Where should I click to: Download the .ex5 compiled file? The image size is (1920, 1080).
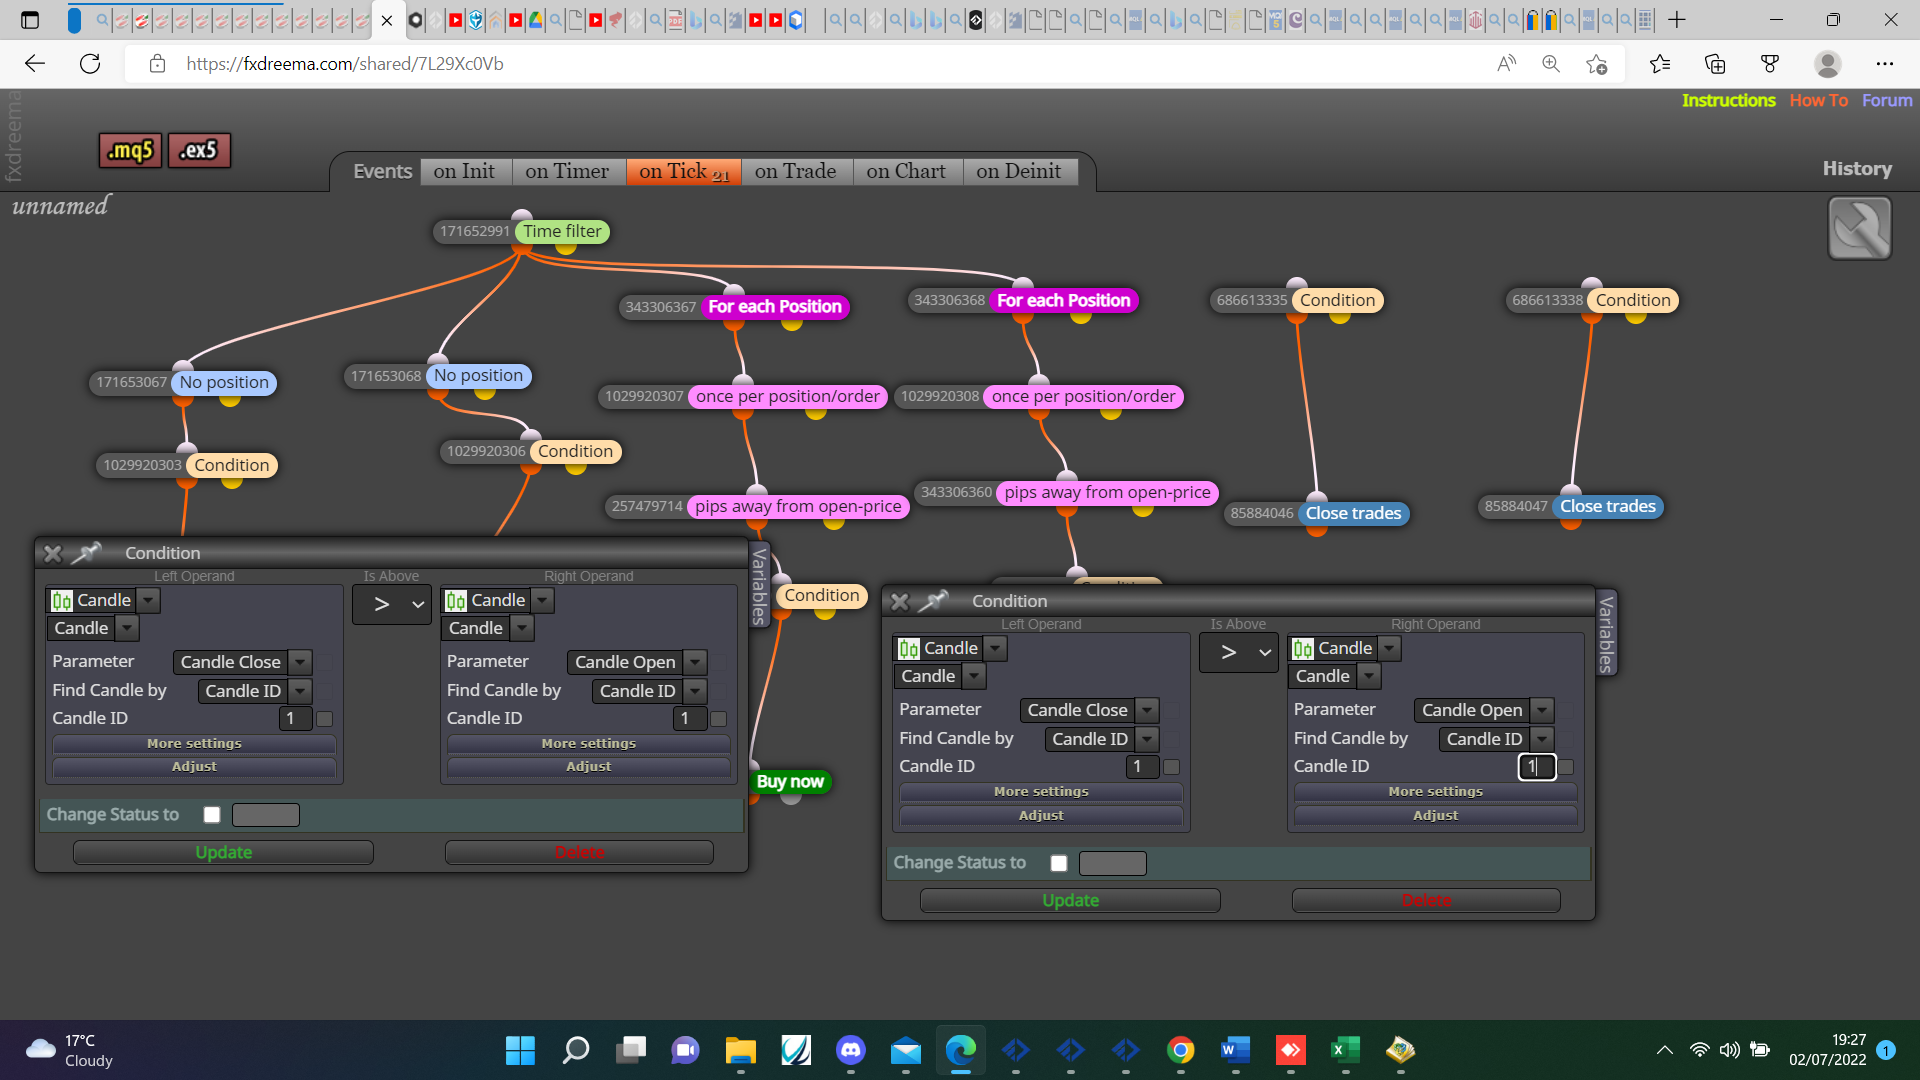[x=199, y=150]
